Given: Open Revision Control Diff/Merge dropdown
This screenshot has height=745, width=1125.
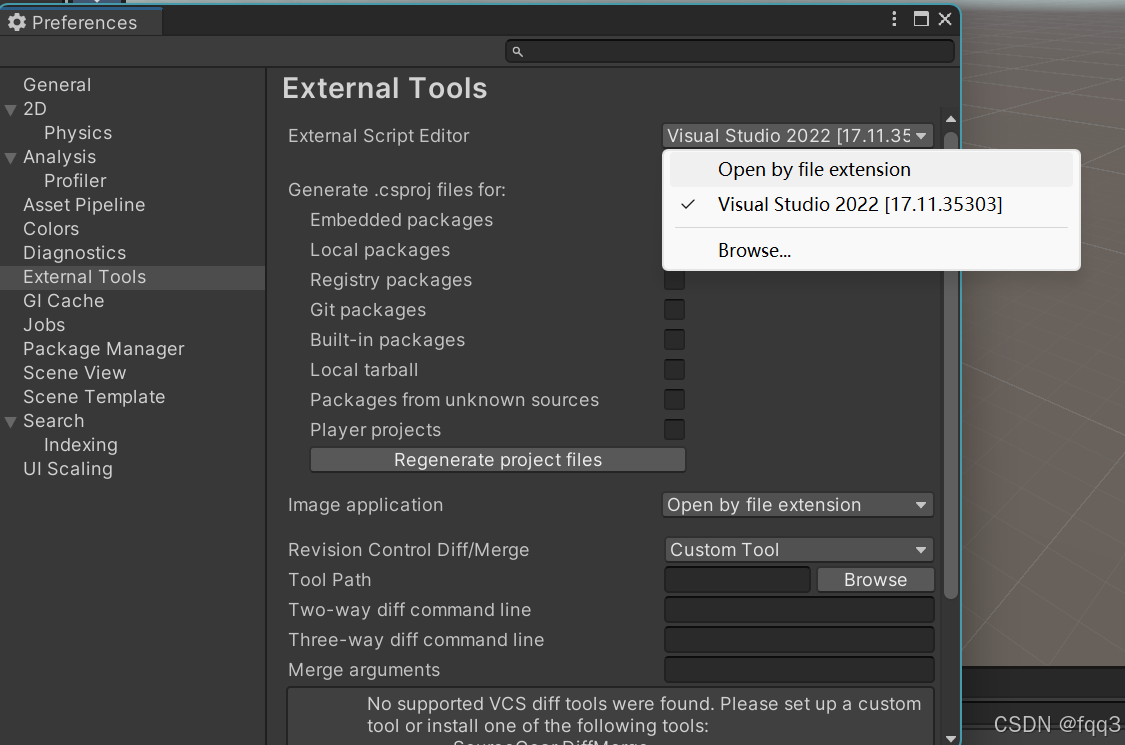Looking at the screenshot, I should click(x=799, y=550).
